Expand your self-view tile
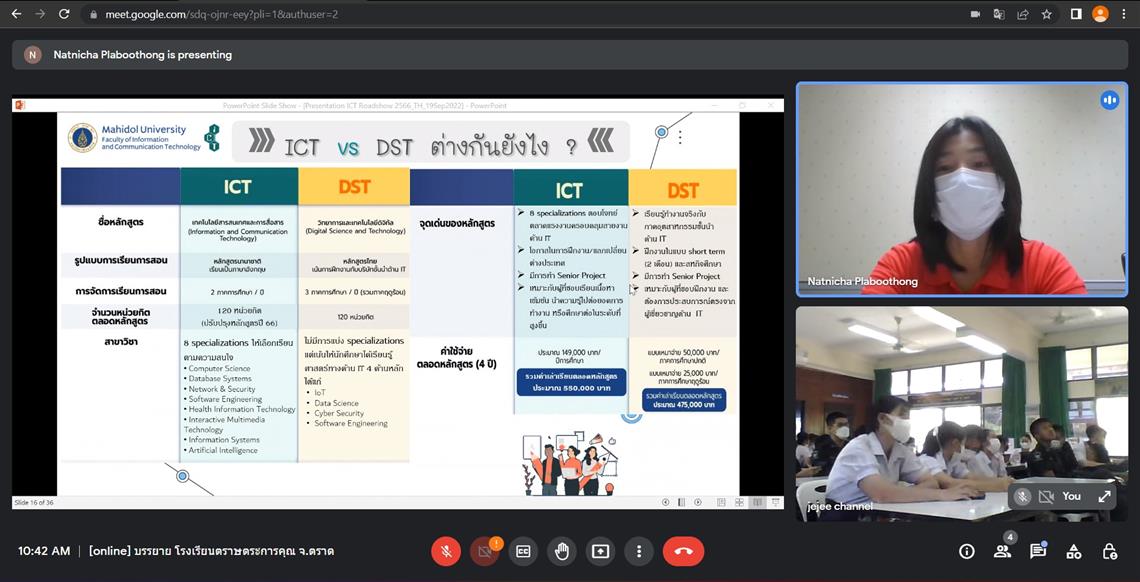 point(1104,496)
